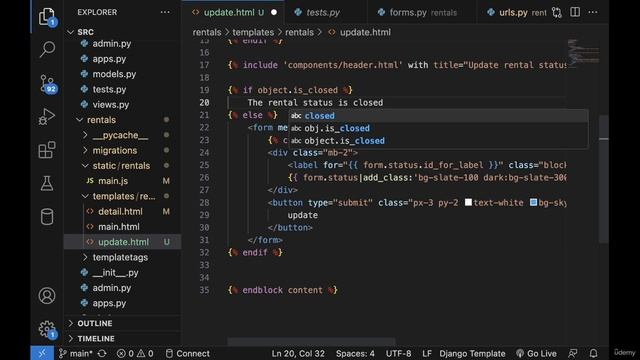The height and width of the screenshot is (360, 640).
Task: Switch to the update.html tab
Action: 234,12
